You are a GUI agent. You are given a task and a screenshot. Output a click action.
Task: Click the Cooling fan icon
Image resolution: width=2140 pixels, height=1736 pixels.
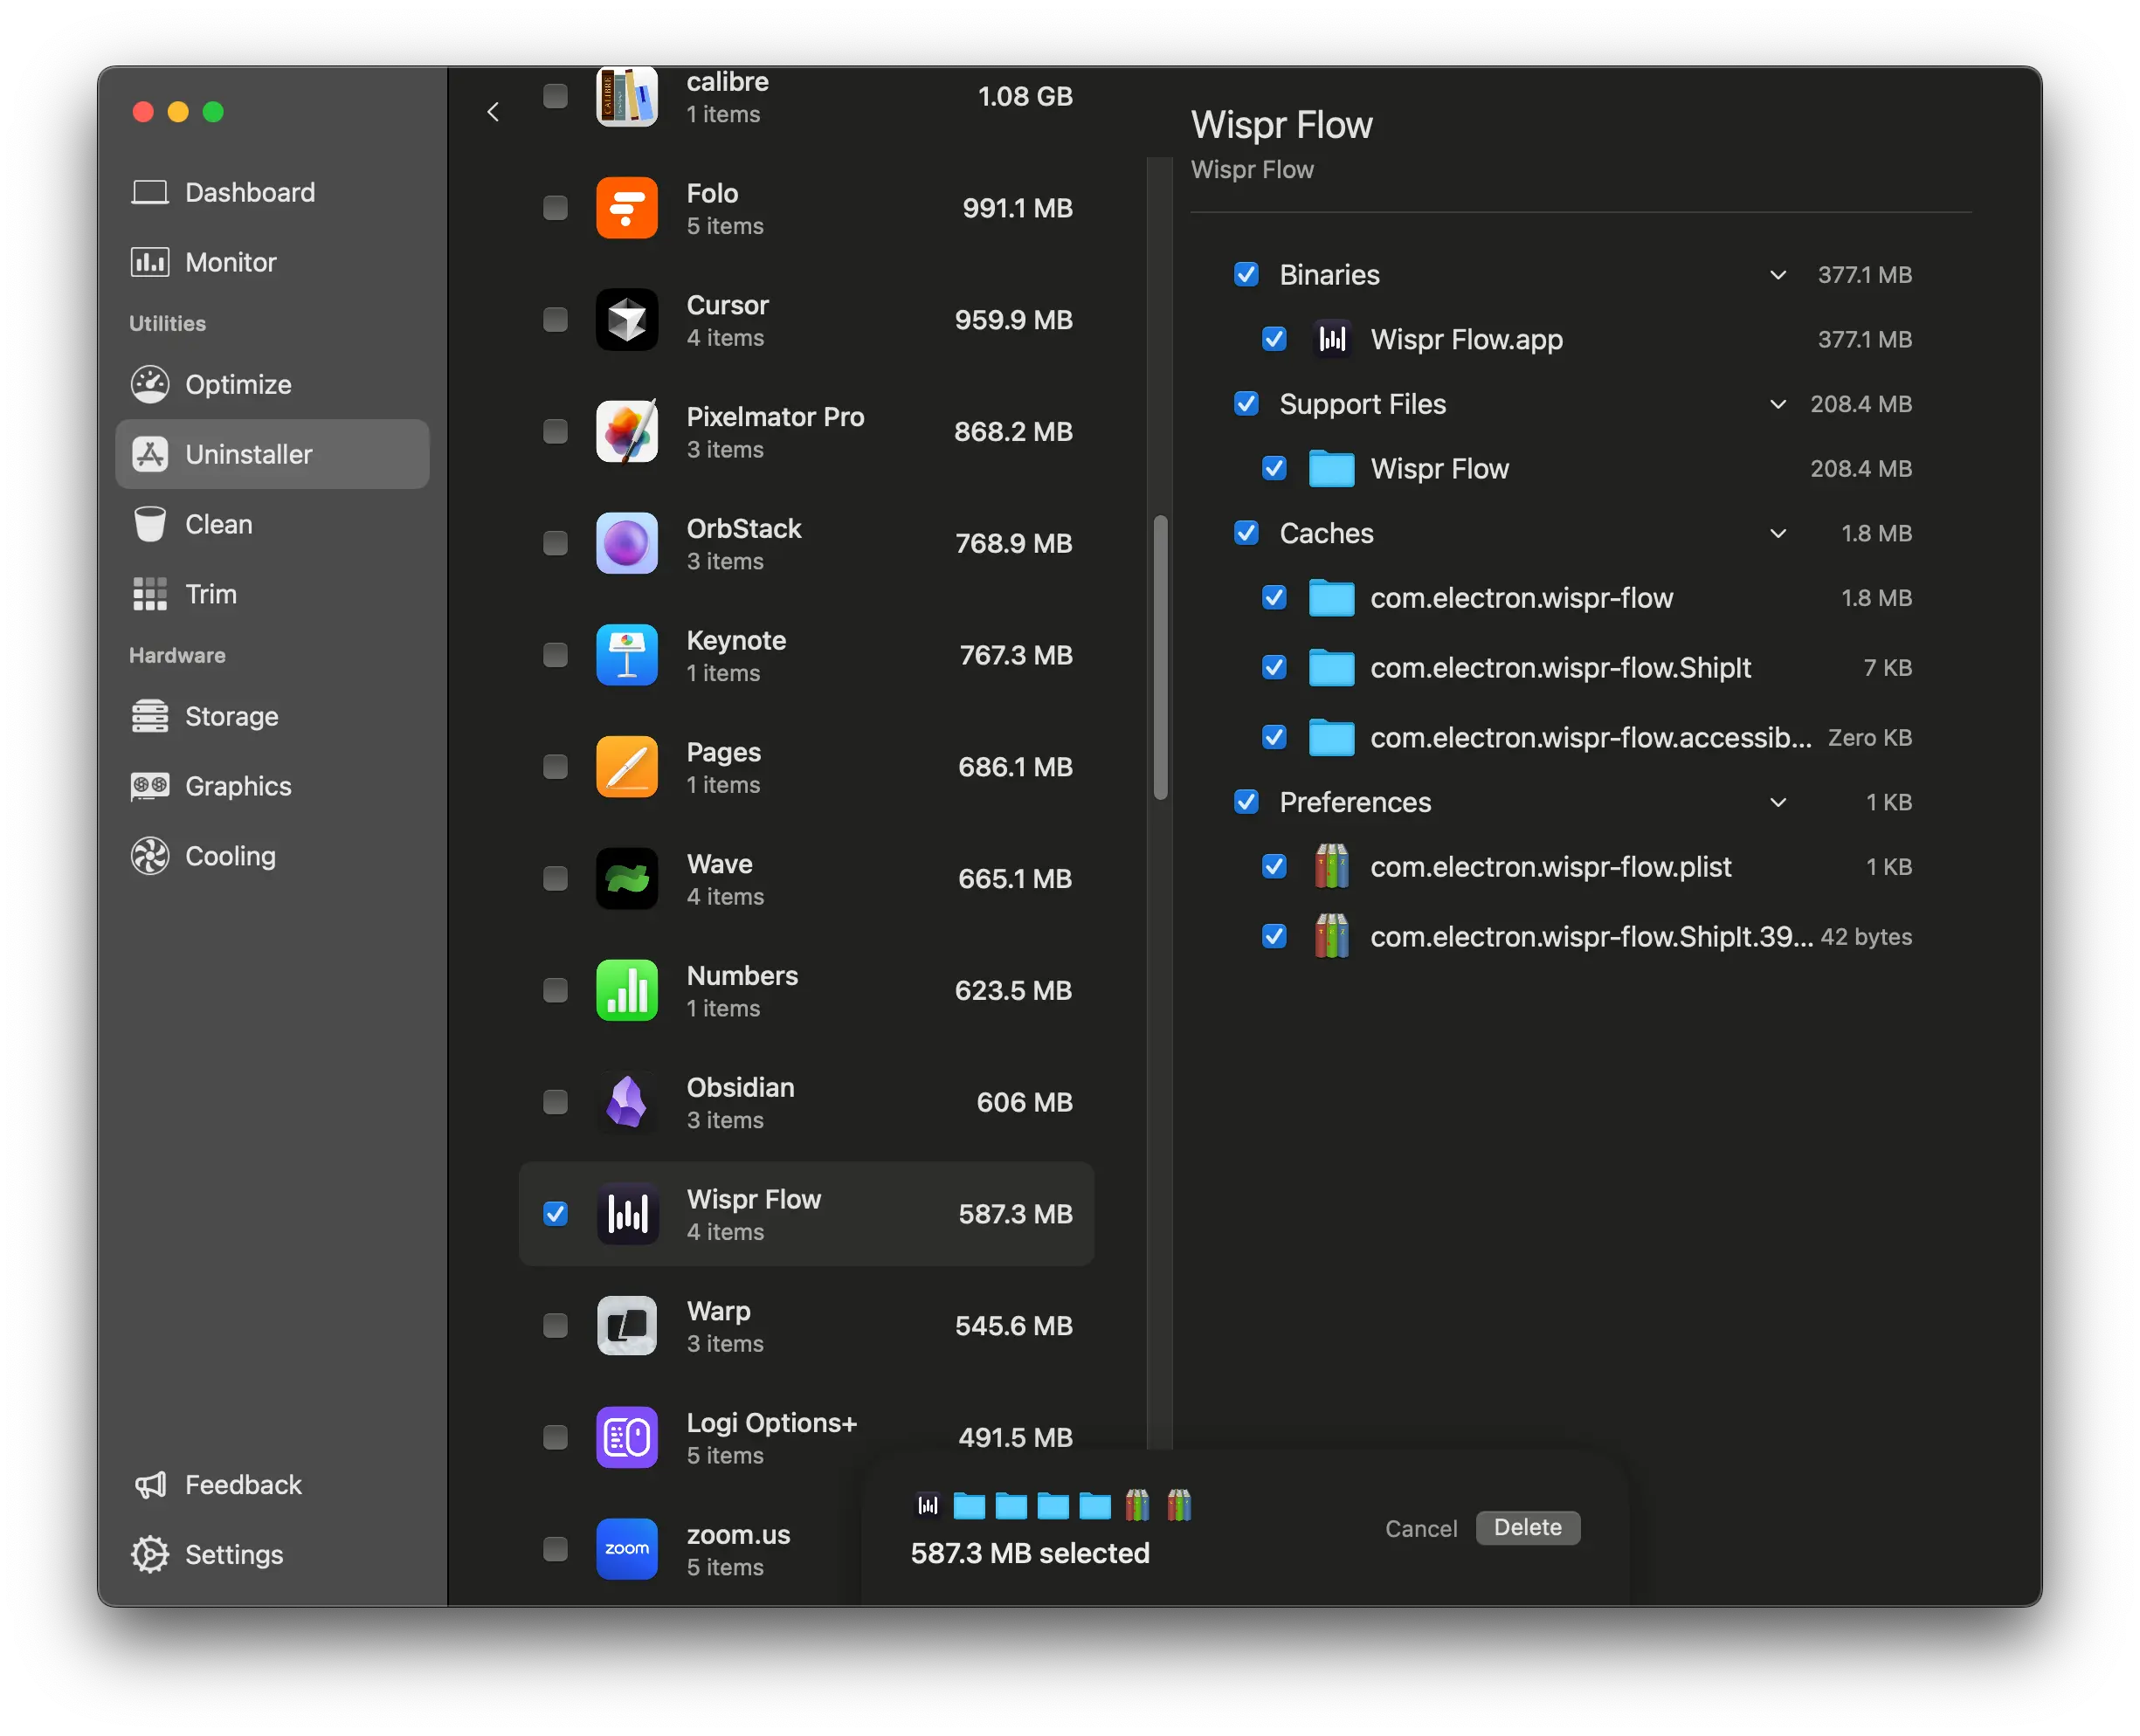point(150,856)
